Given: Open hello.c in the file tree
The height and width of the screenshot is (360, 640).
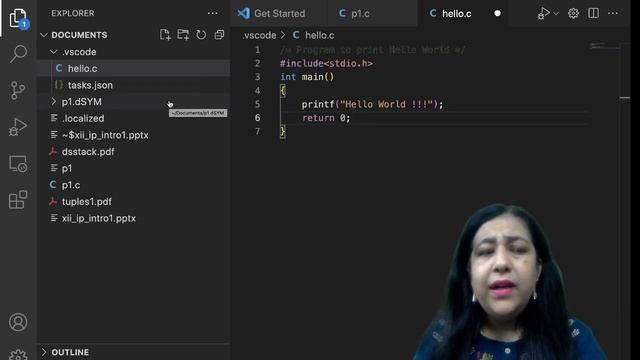Looking at the screenshot, I should [x=82, y=69].
